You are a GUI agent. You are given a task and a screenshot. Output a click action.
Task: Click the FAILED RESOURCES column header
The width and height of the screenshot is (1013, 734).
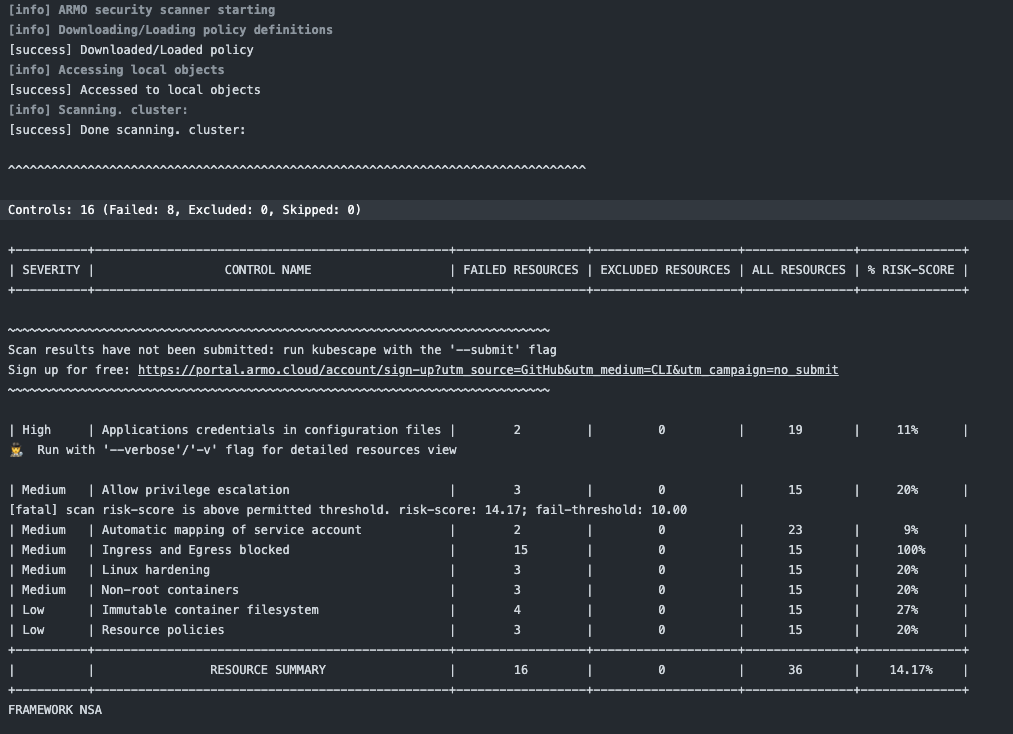pyautogui.click(x=521, y=270)
